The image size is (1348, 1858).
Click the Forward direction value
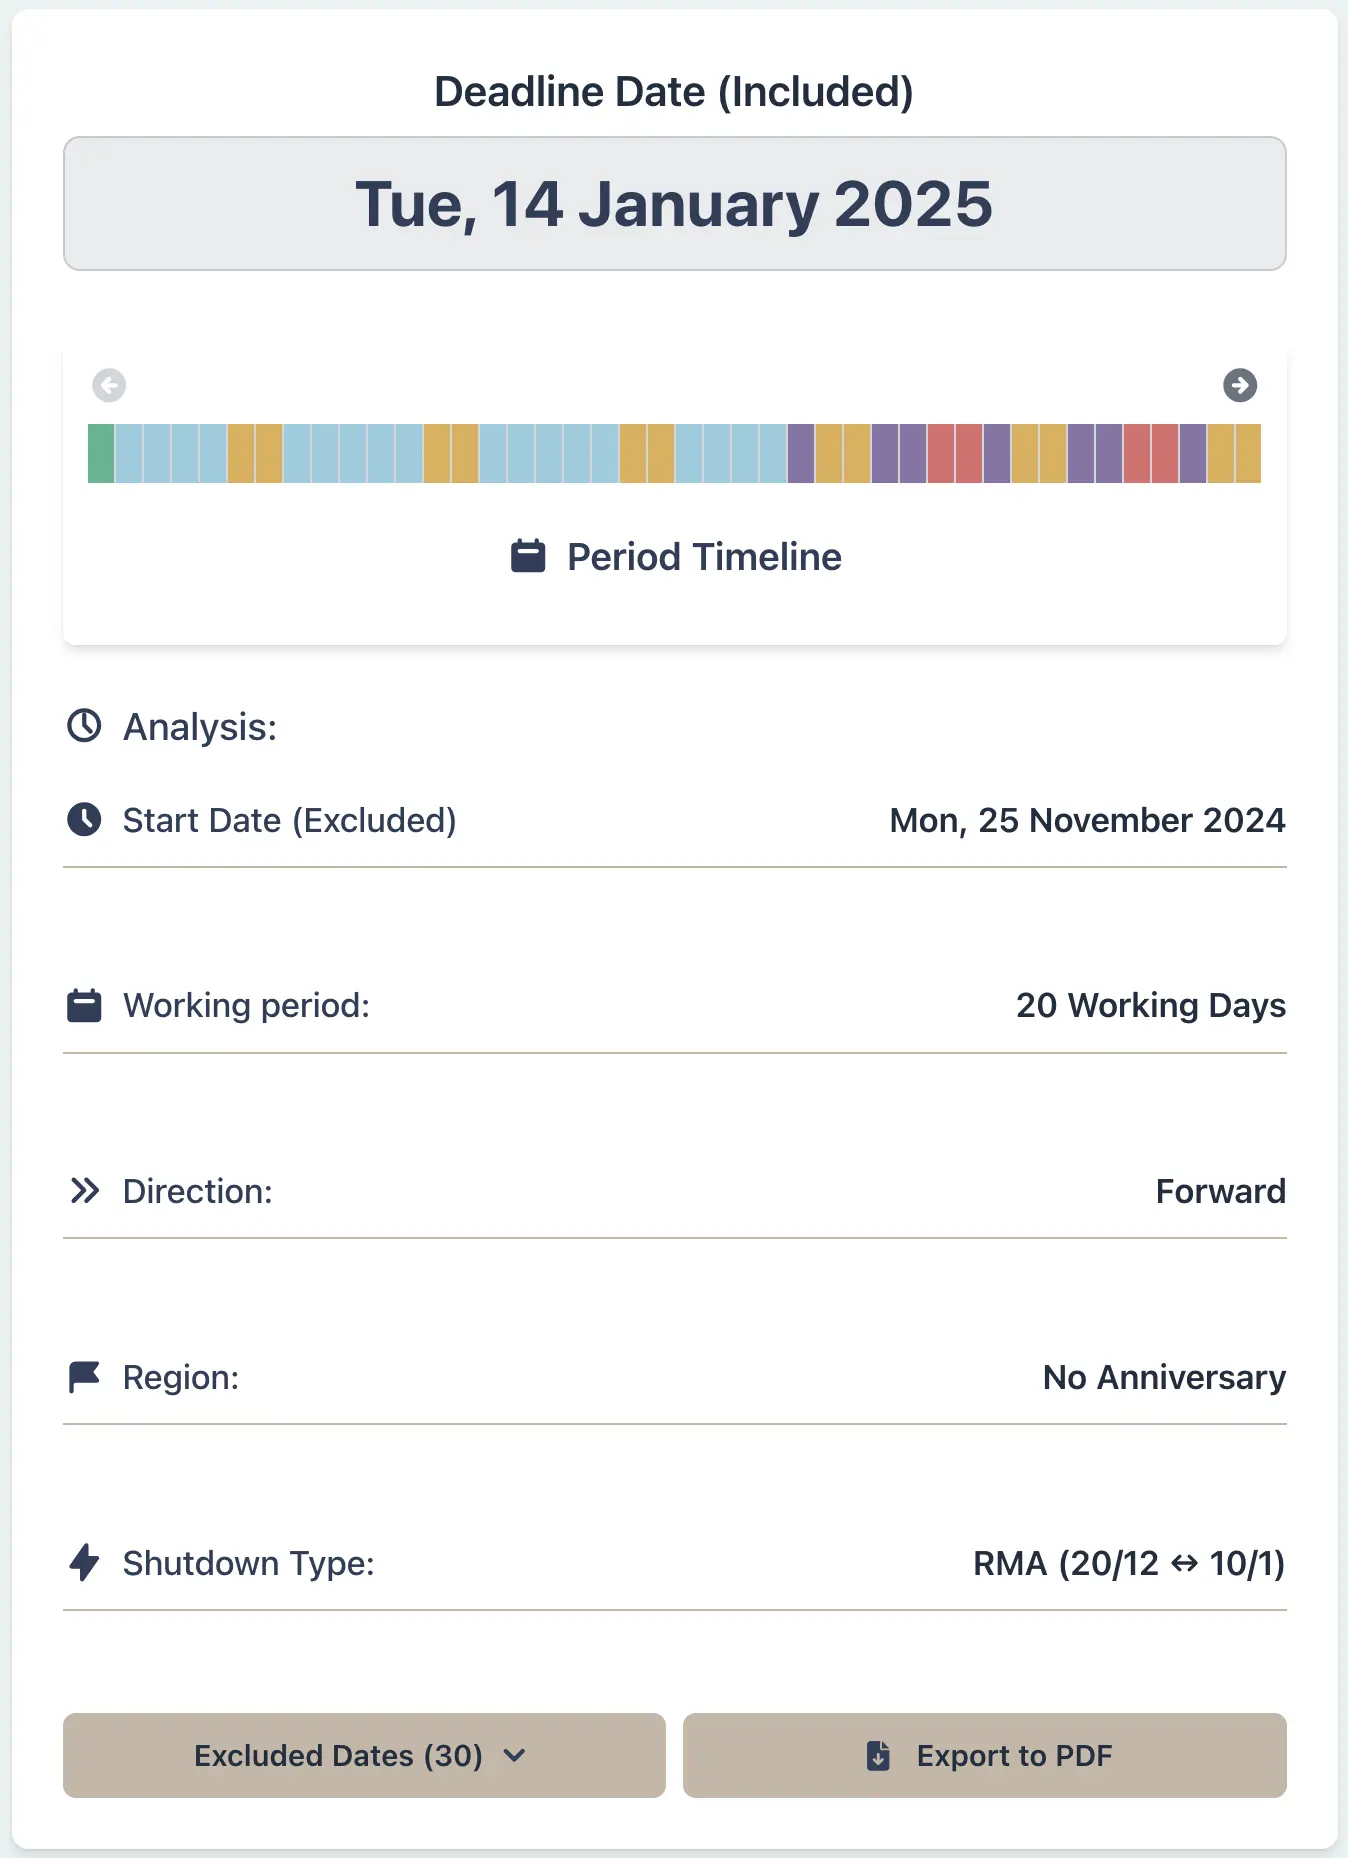point(1220,1191)
